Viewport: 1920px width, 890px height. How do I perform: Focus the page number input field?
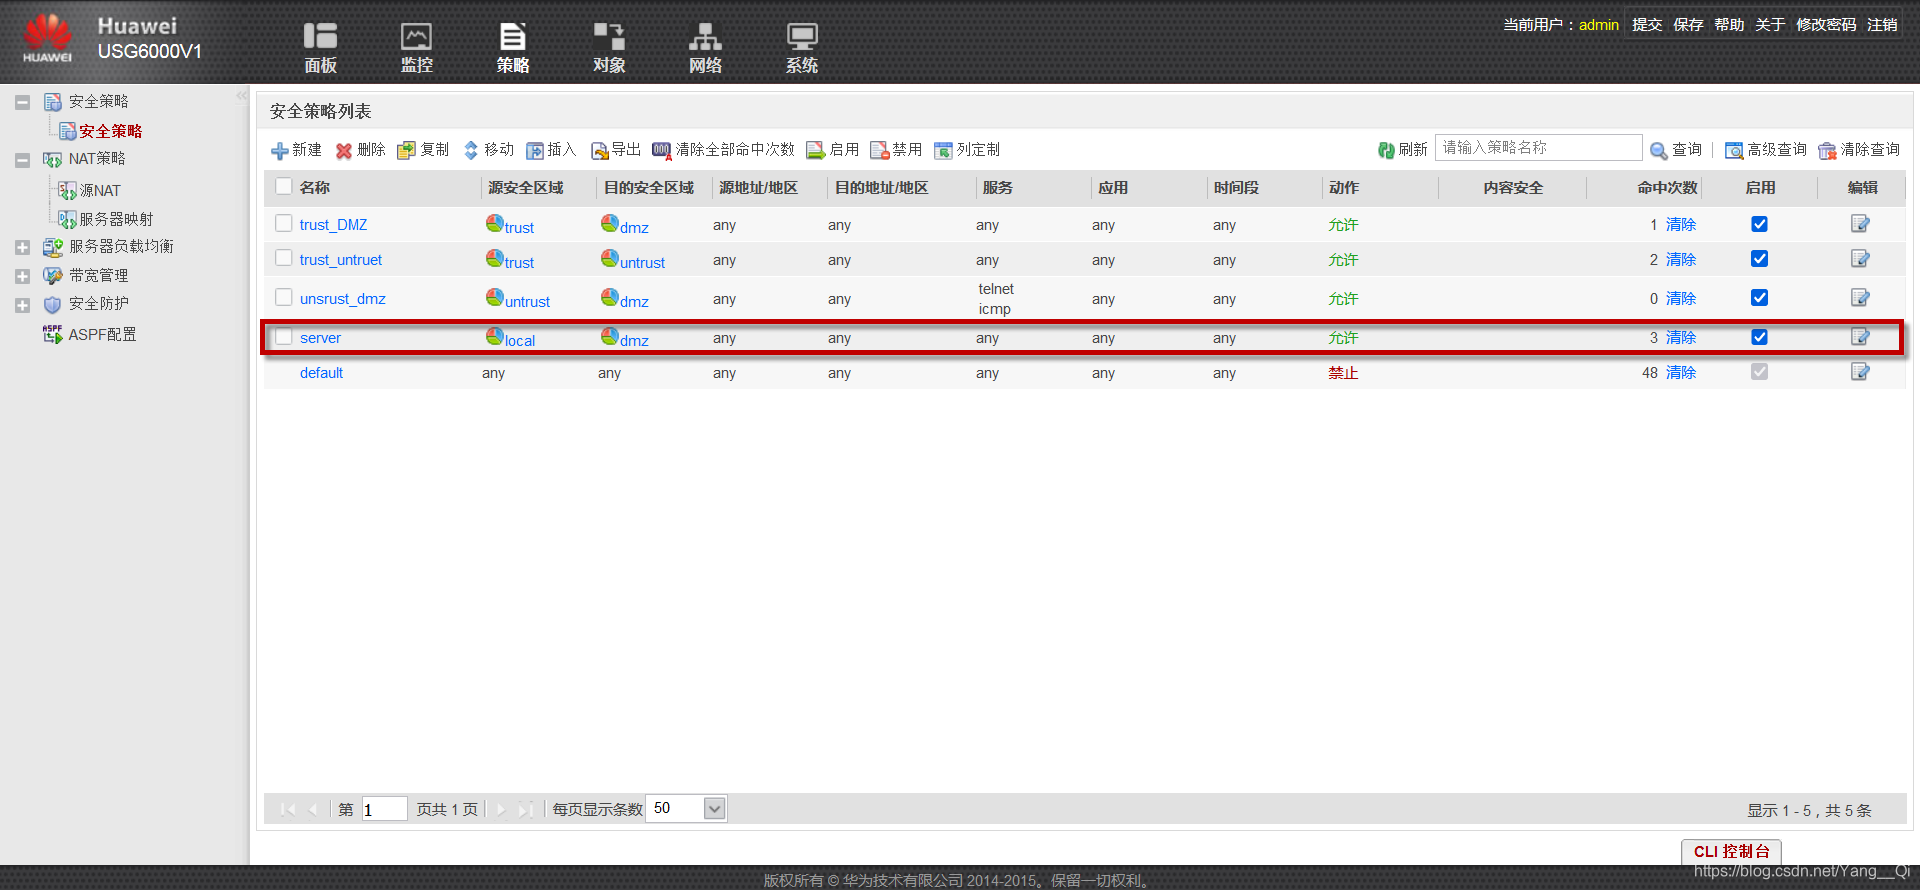coord(384,809)
